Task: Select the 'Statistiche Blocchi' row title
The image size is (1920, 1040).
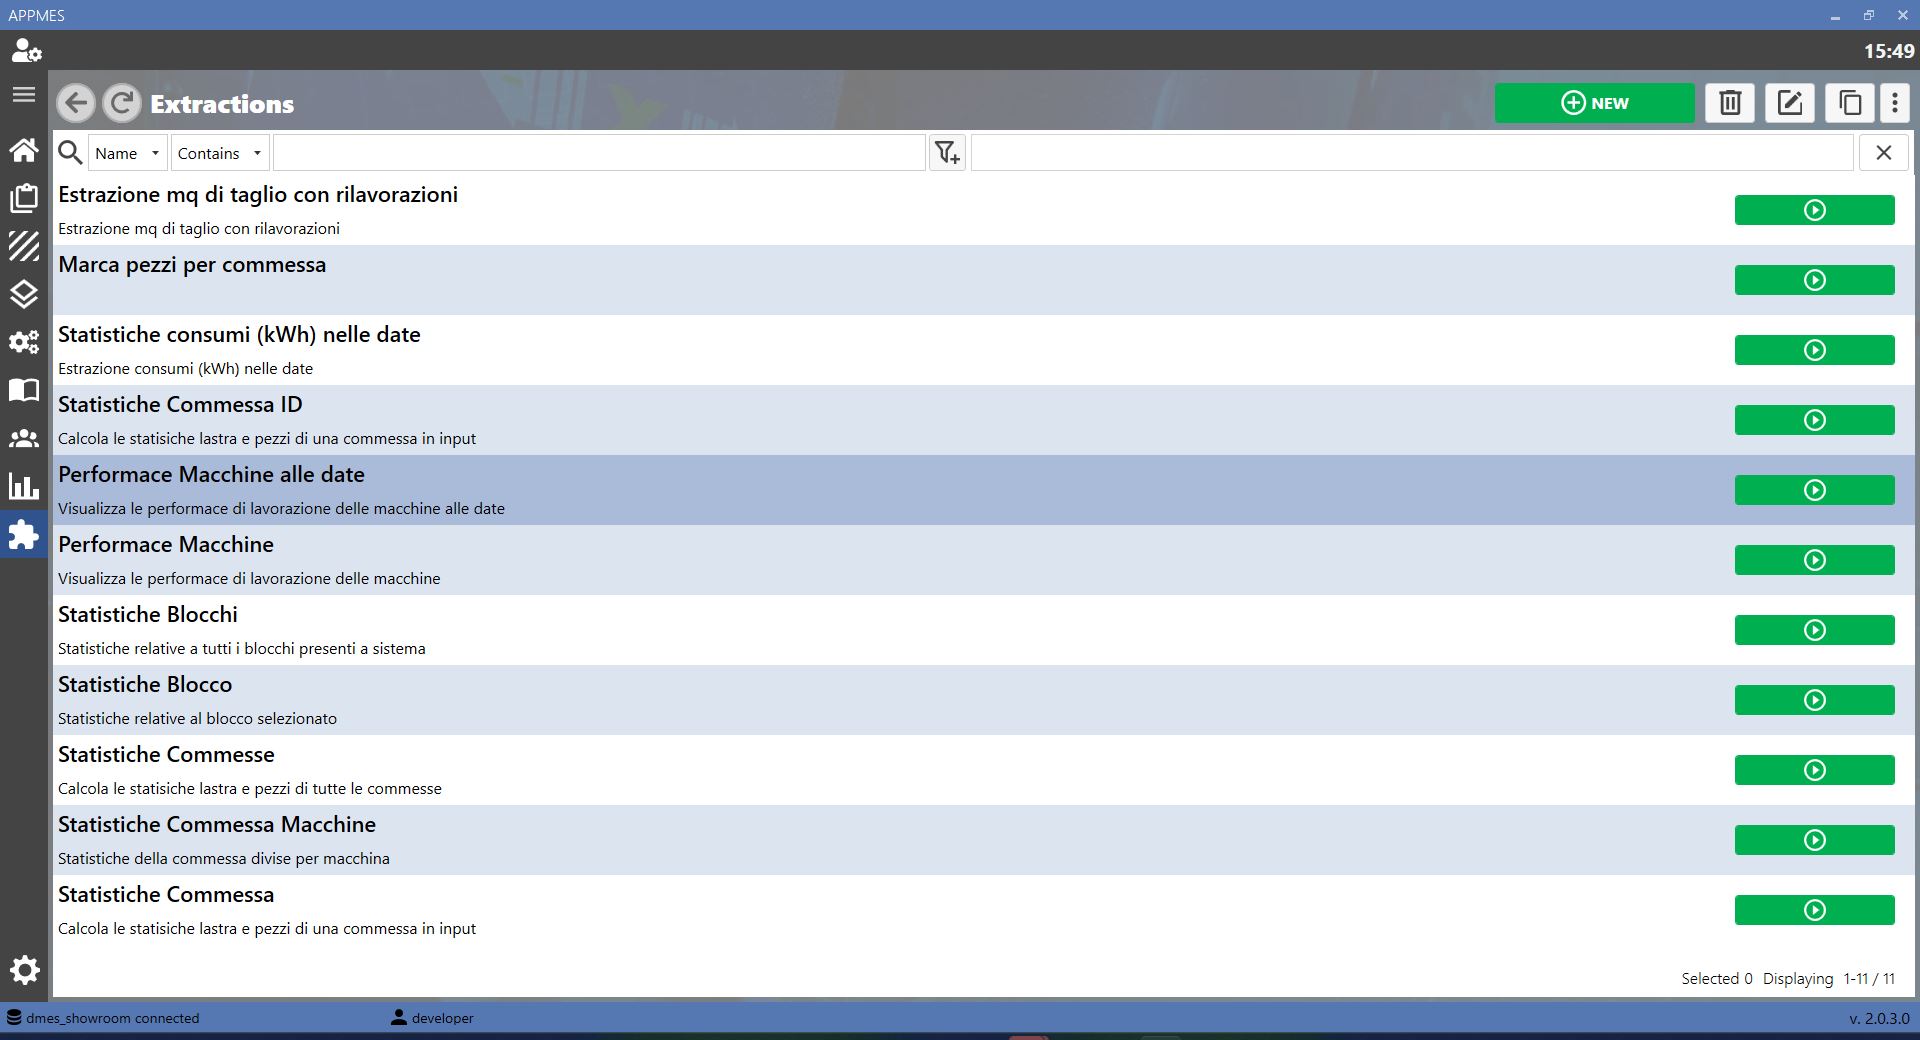Action: tap(148, 615)
